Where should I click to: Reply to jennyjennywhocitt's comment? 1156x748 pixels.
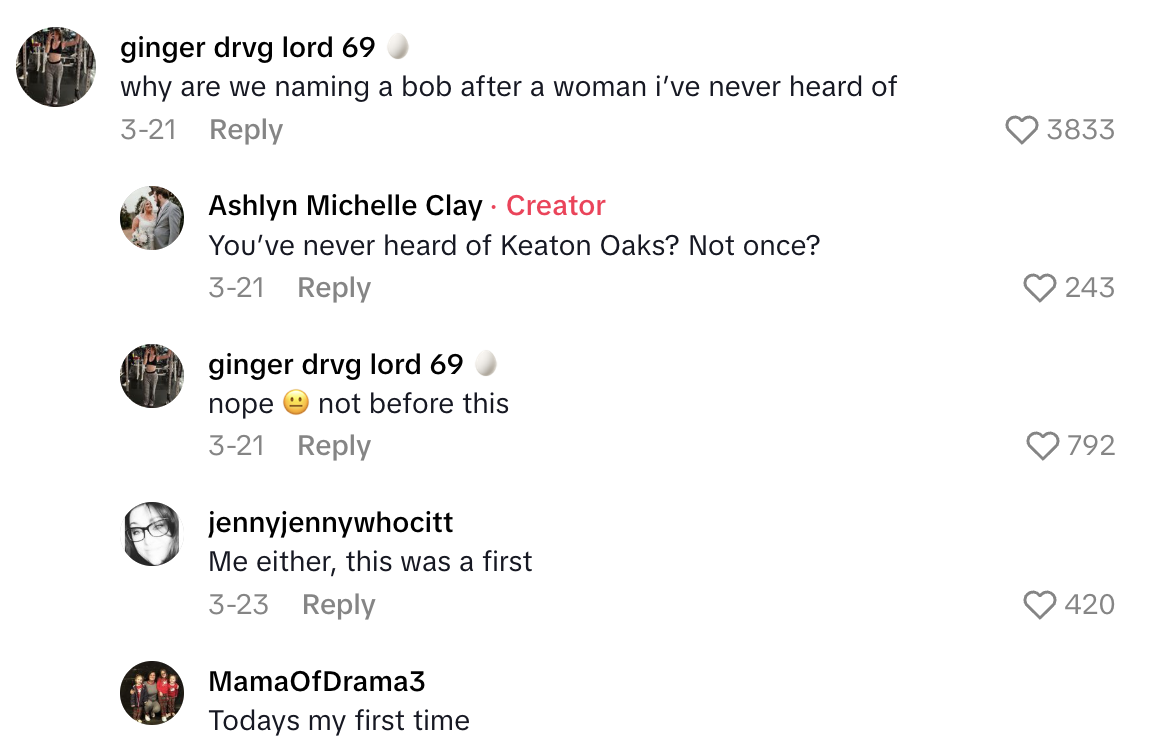pyautogui.click(x=339, y=605)
